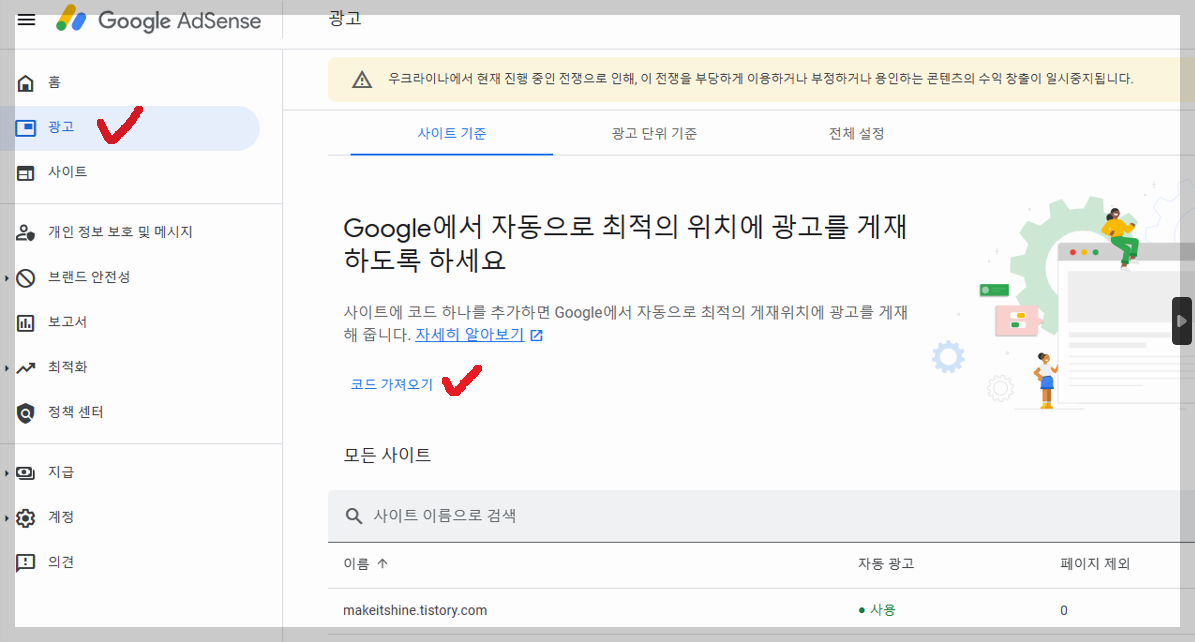Click the 정책 센터 shield icon
The height and width of the screenshot is (642, 1195).
coord(26,412)
